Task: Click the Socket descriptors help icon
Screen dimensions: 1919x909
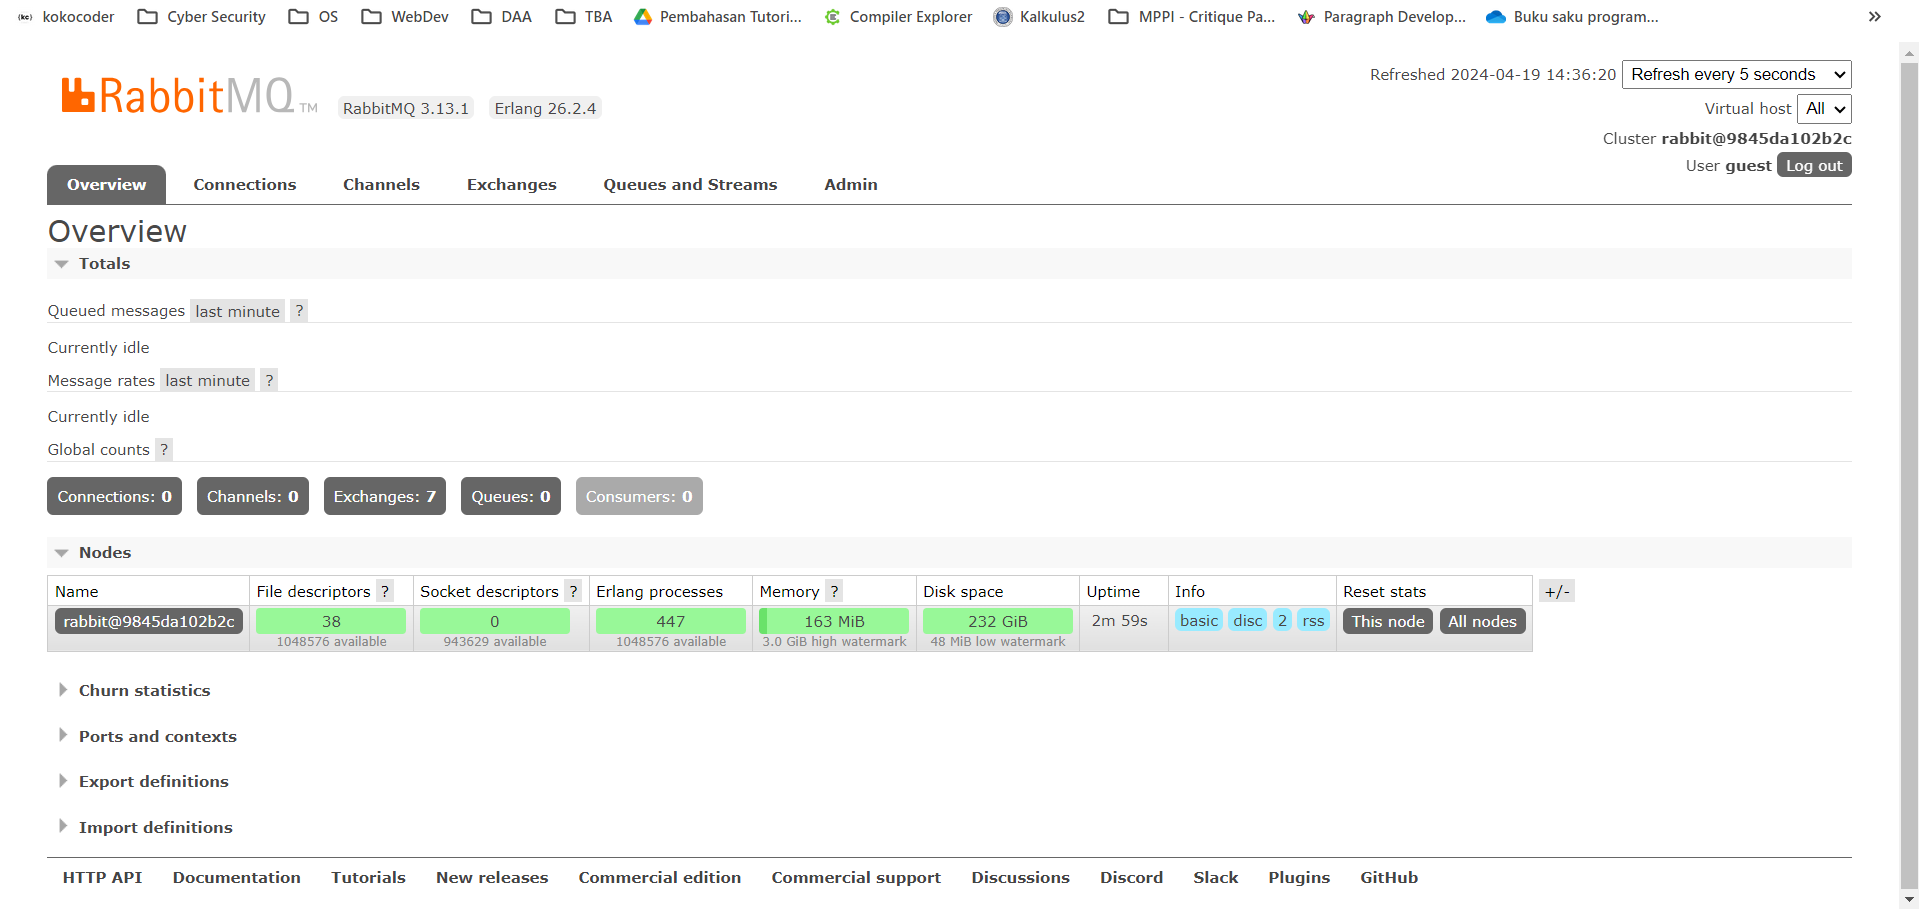Action: 573,591
